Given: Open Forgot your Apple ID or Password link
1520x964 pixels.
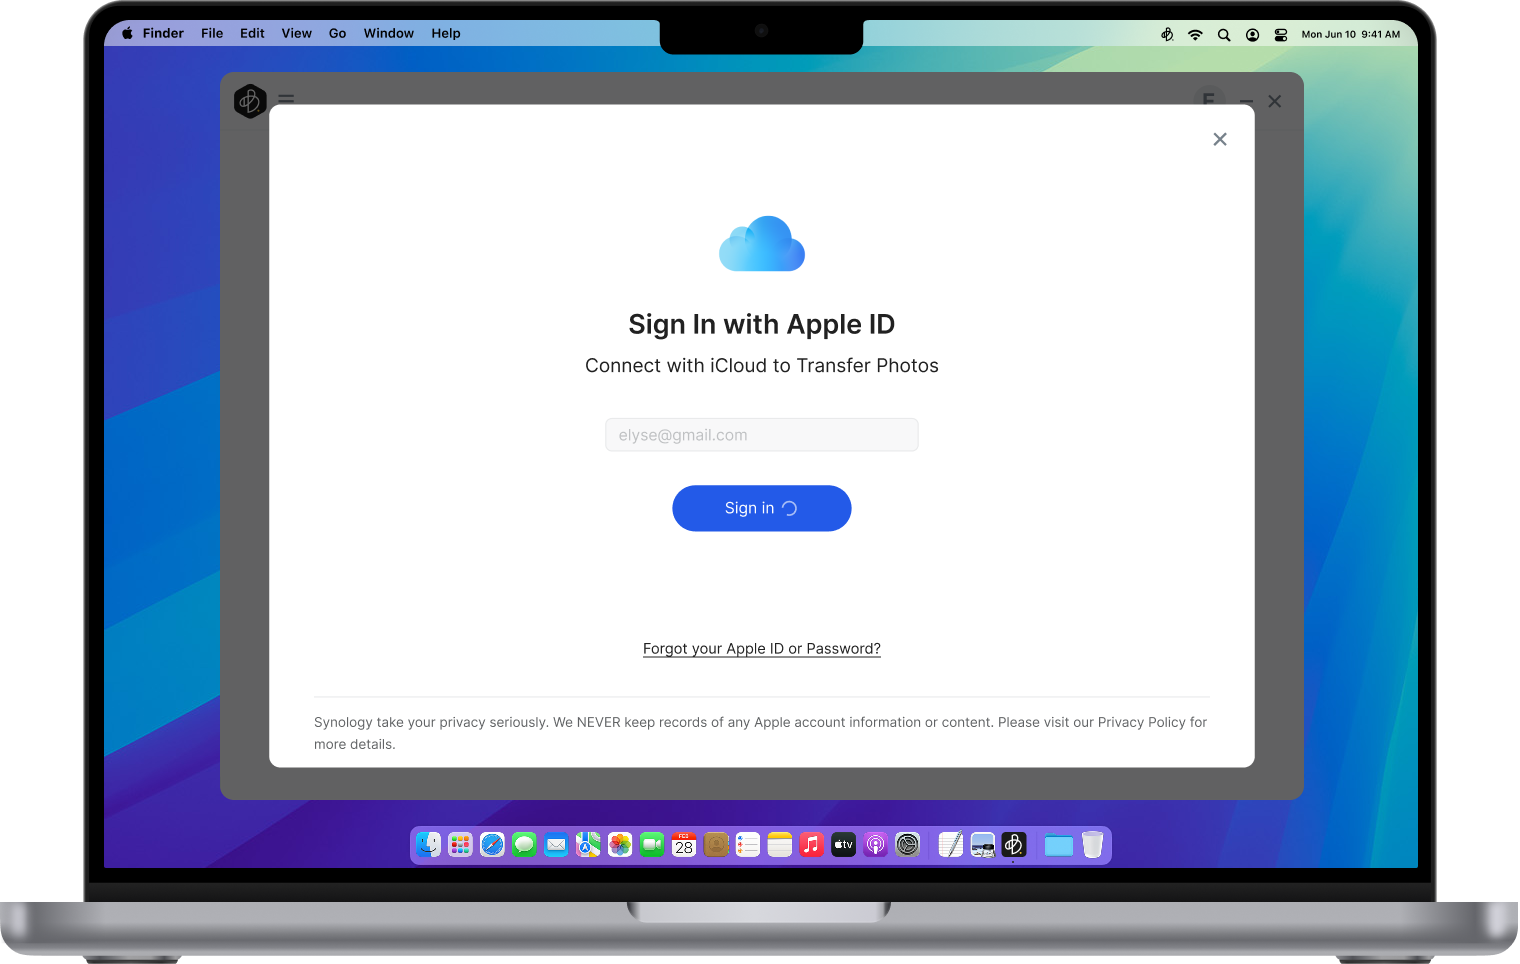Looking at the screenshot, I should (761, 649).
